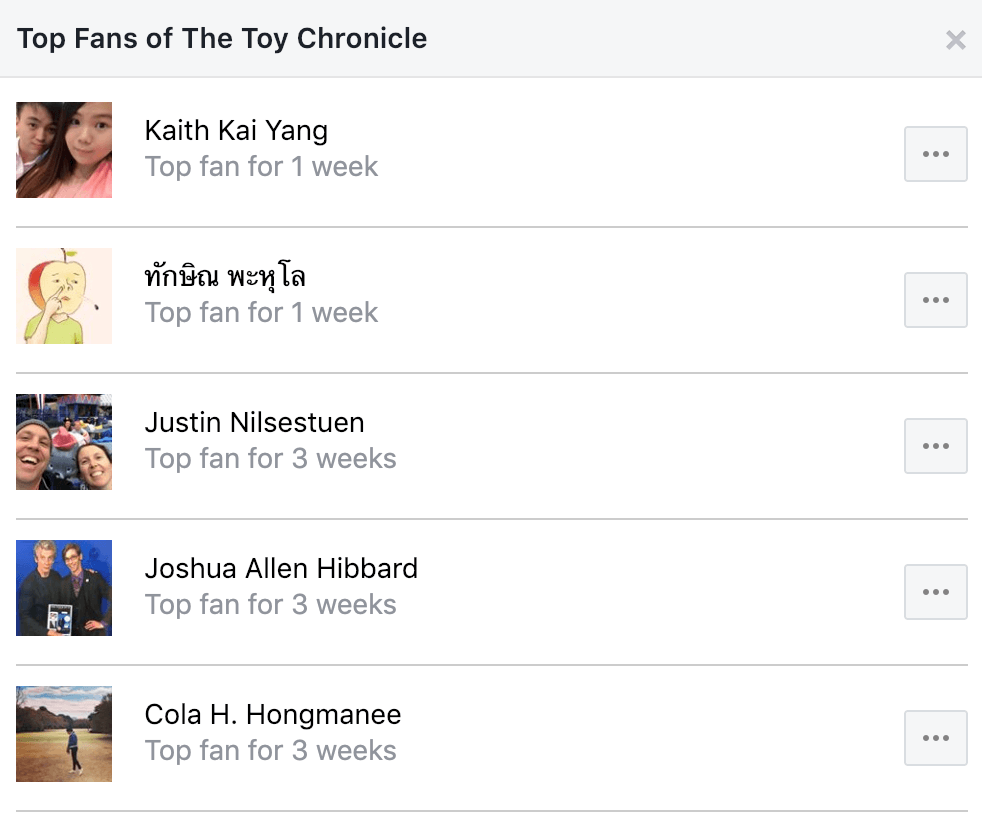Click Joshua Allen Hibbard's blue-background photo
Viewport: 982px width, 822px height.
(x=64, y=587)
